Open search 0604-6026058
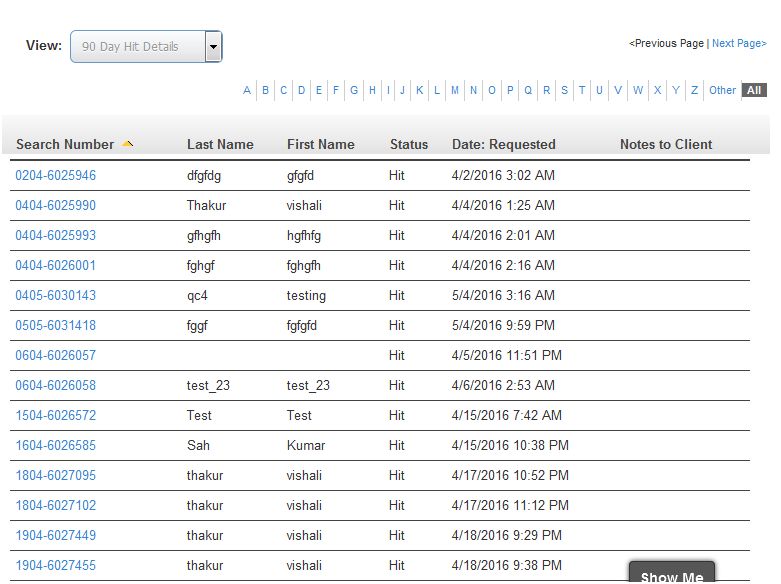The width and height of the screenshot is (781, 584). [x=55, y=385]
